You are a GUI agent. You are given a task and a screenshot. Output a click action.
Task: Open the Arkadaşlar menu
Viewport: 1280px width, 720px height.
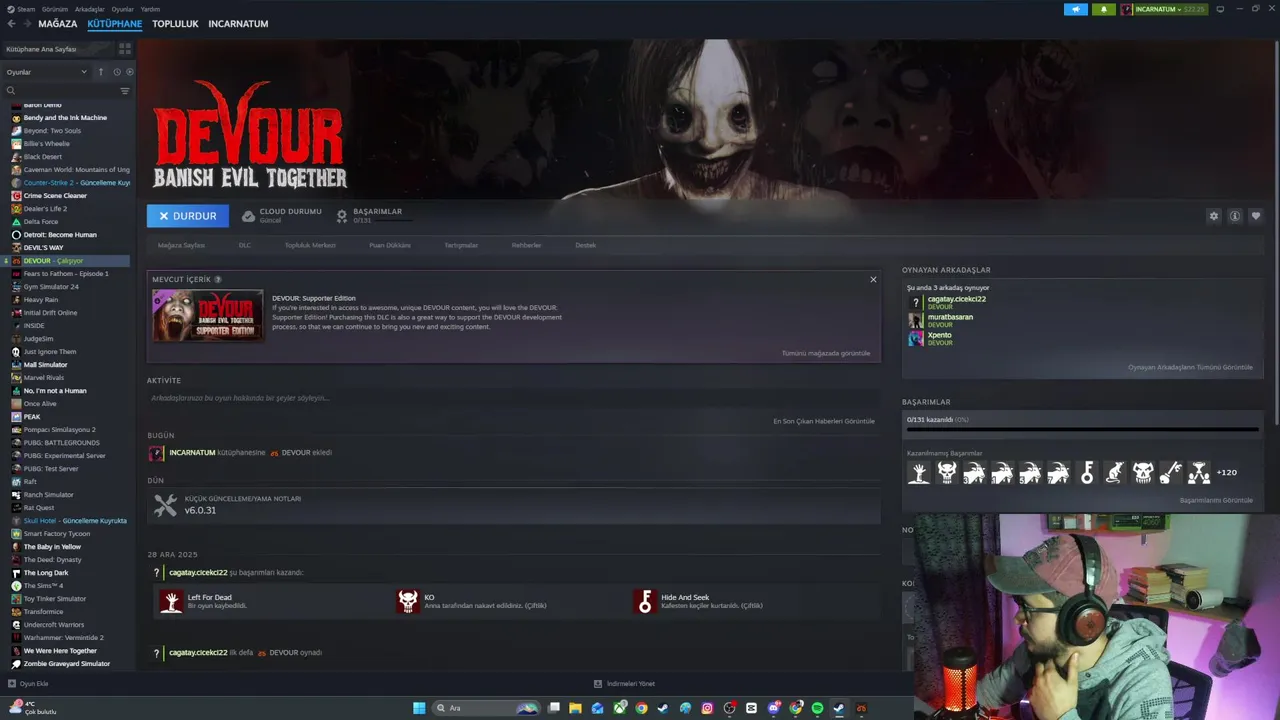point(90,9)
